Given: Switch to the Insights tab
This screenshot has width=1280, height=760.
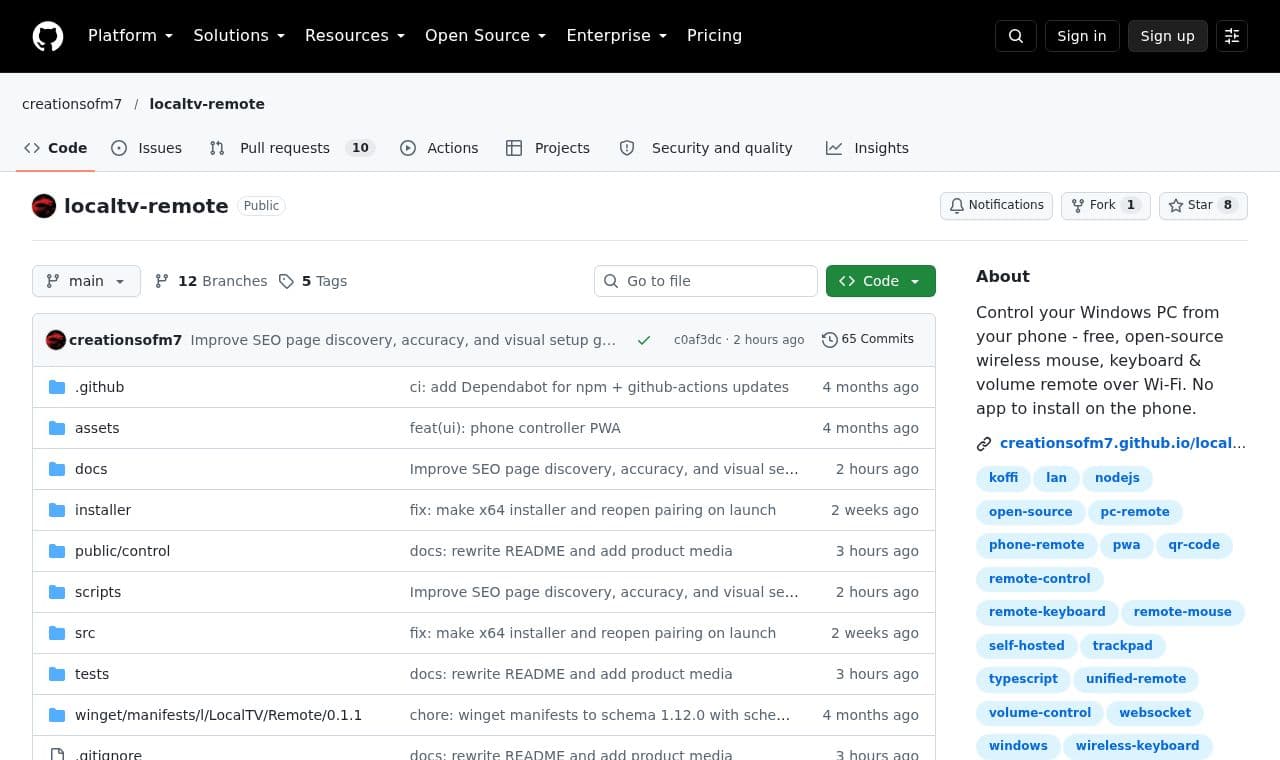Looking at the screenshot, I should coord(867,148).
